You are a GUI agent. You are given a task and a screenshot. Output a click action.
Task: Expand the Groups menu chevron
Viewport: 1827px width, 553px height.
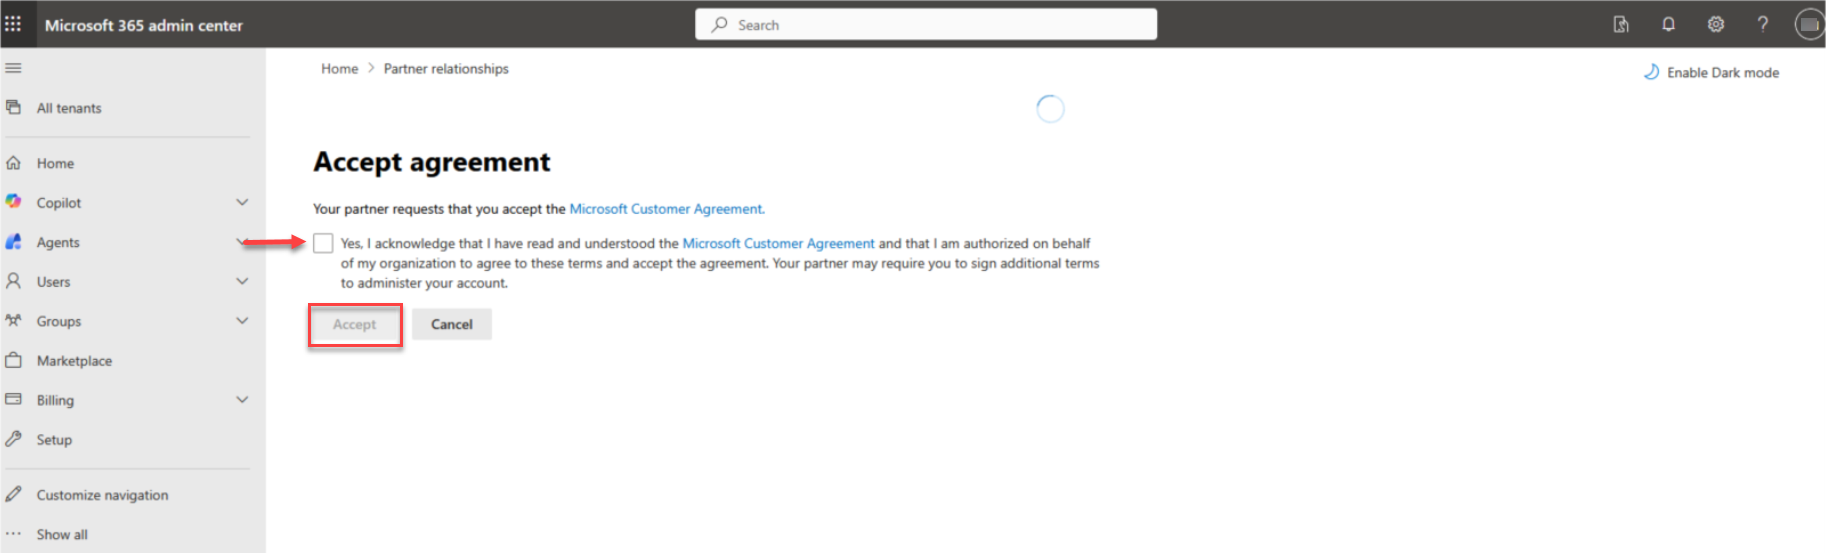pos(242,321)
